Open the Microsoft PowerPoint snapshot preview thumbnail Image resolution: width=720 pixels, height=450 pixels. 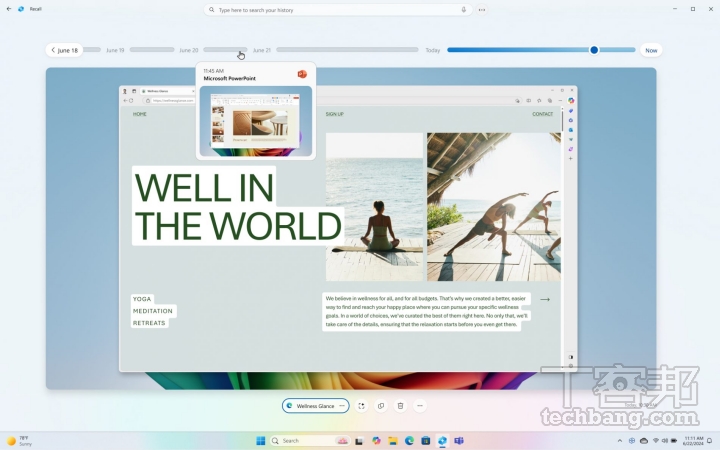pyautogui.click(x=256, y=121)
